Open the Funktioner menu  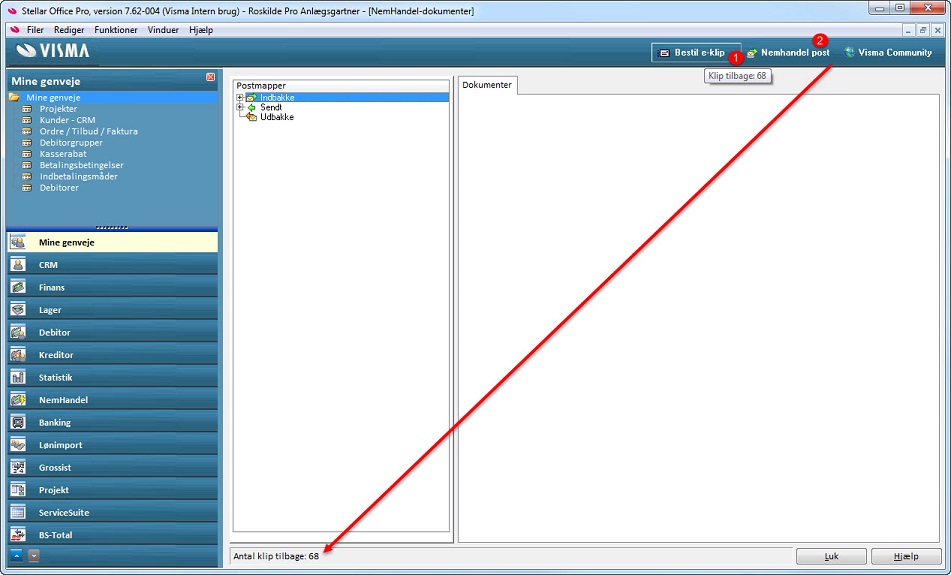coord(115,30)
